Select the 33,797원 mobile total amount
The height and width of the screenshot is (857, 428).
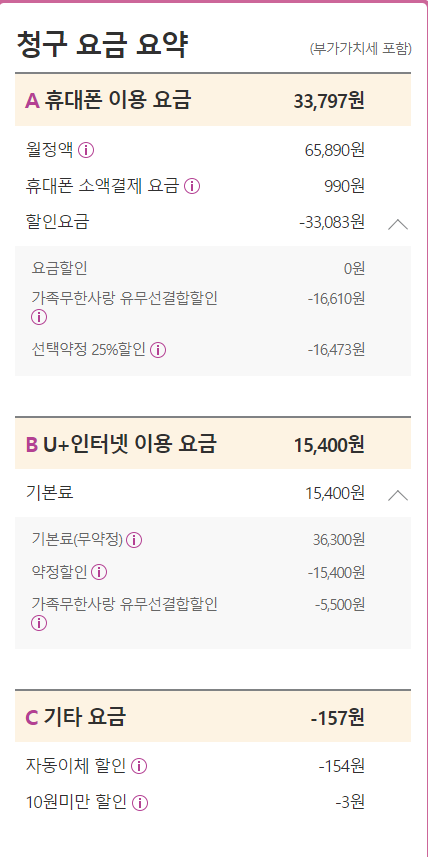tap(329, 101)
